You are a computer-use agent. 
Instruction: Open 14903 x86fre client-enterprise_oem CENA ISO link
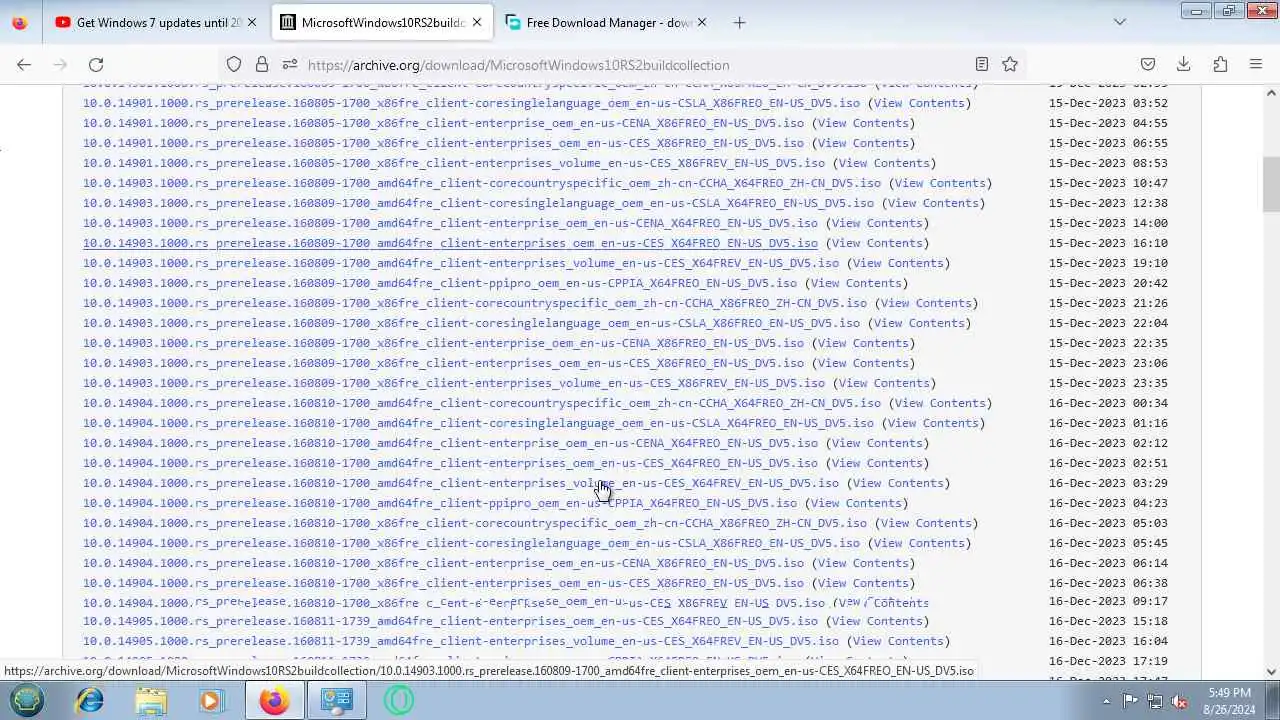click(443, 343)
